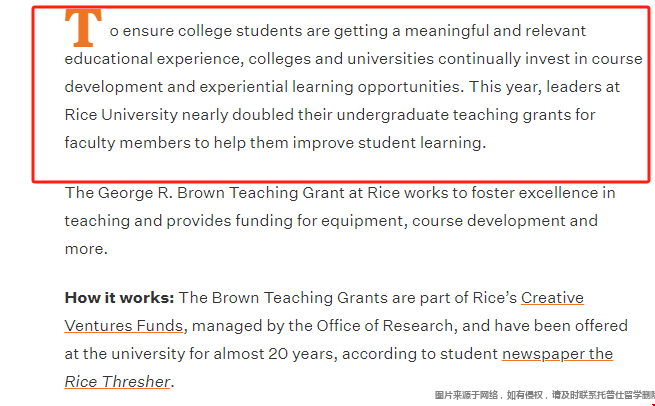This screenshot has height=406, width=655.
Task: Click 'Rice University' in the first paragraph
Action: pyautogui.click(x=121, y=115)
